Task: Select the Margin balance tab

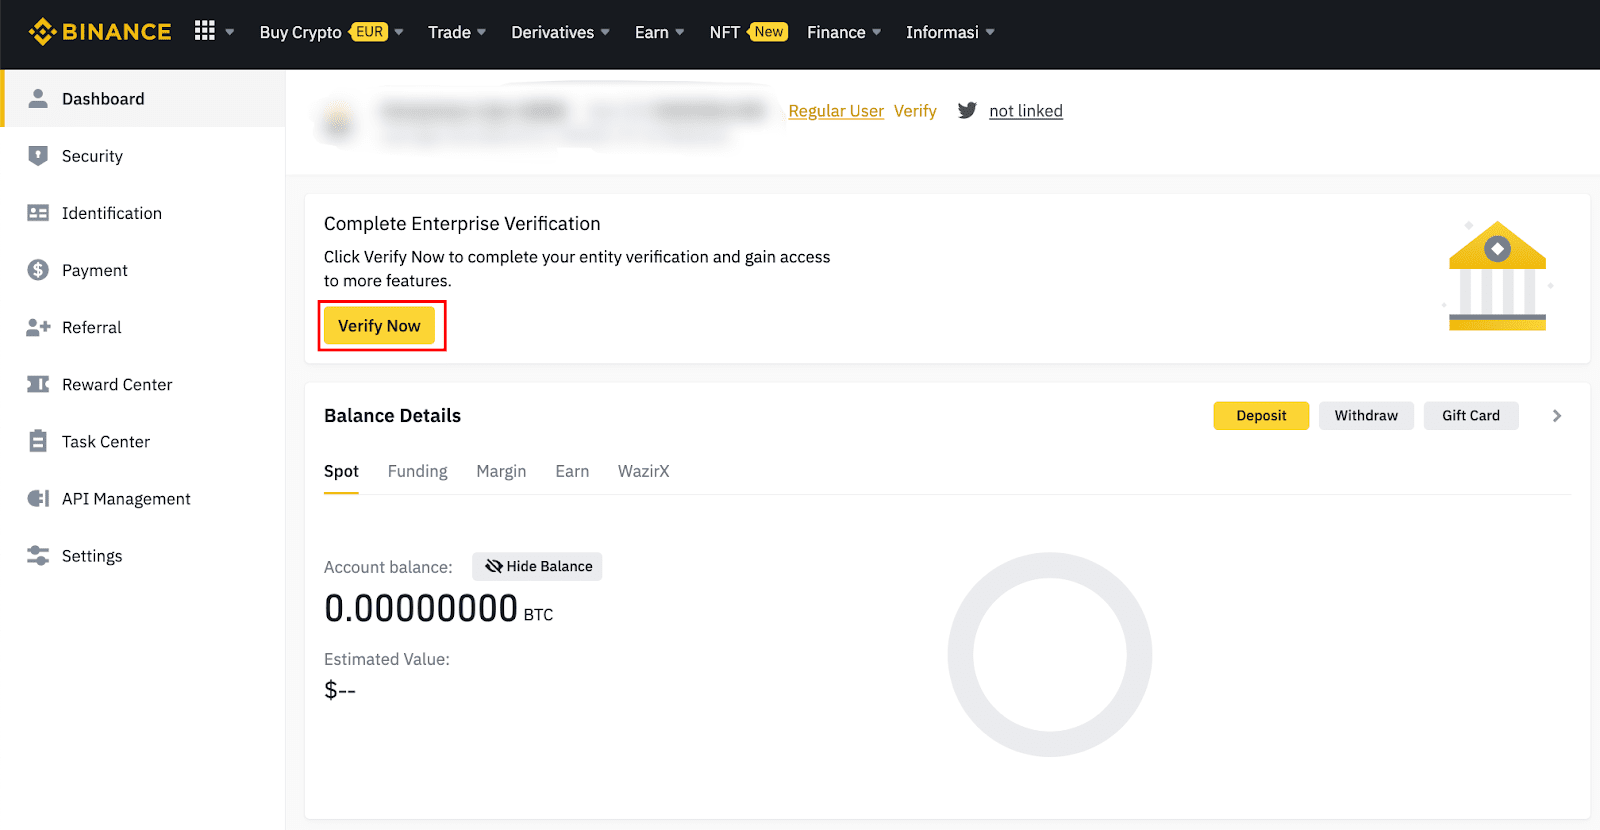Action: click(x=501, y=471)
